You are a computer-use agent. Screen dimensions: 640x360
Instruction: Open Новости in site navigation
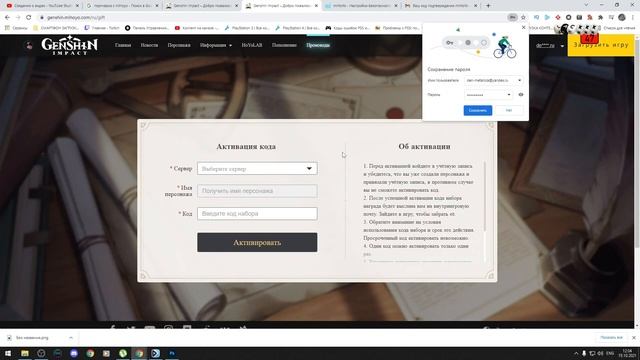coord(149,45)
